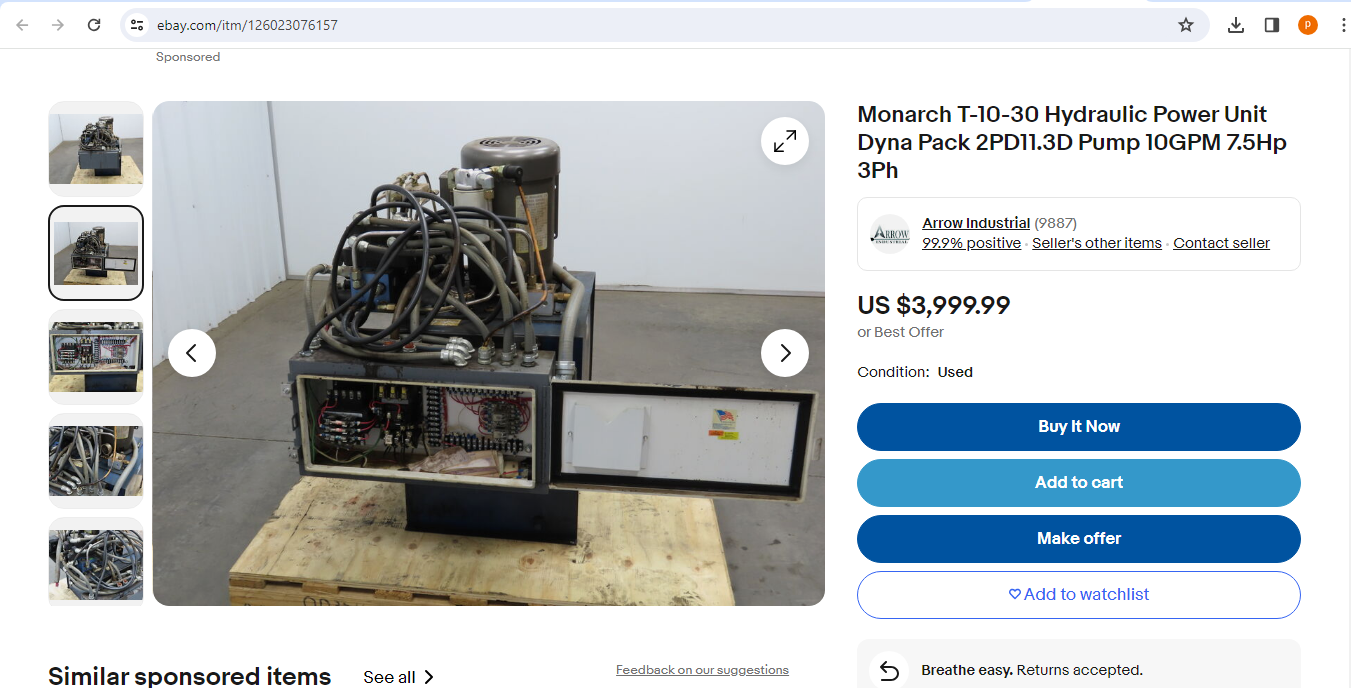Open site information icon in address bar
The image size is (1351, 688).
(x=137, y=25)
